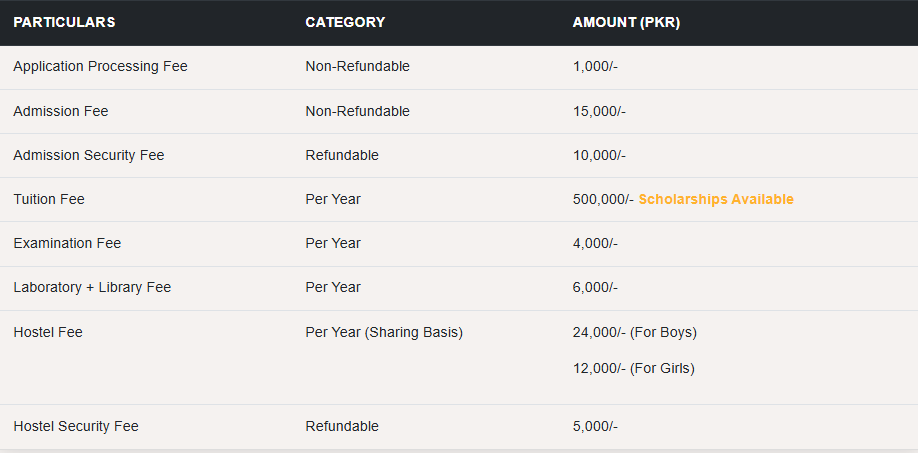918x453 pixels.
Task: Click the Tuition Fee row label
Action: click(49, 199)
